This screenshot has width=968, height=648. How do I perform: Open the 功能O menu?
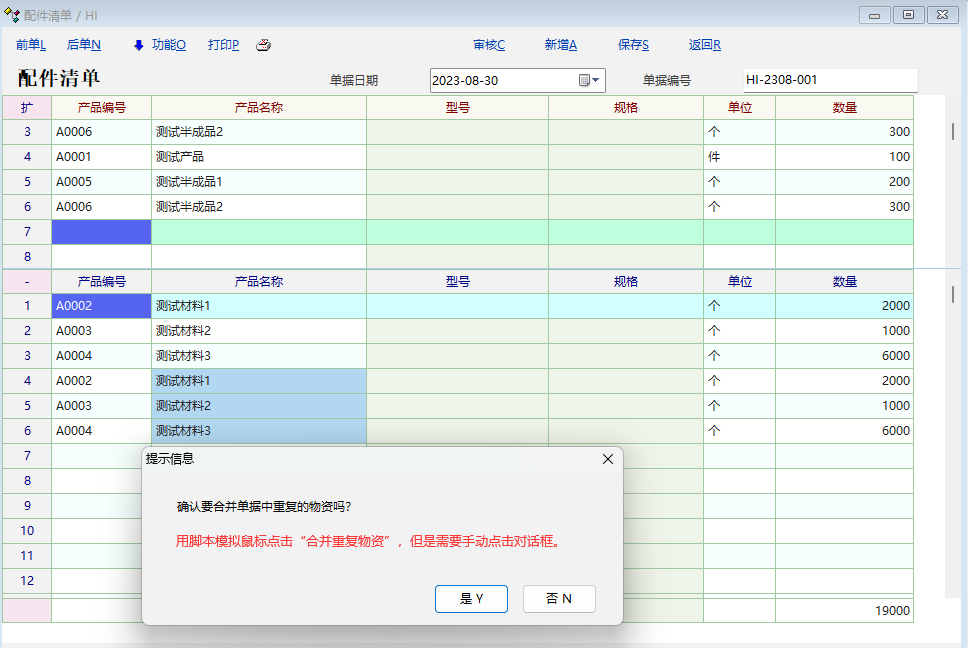click(x=168, y=45)
